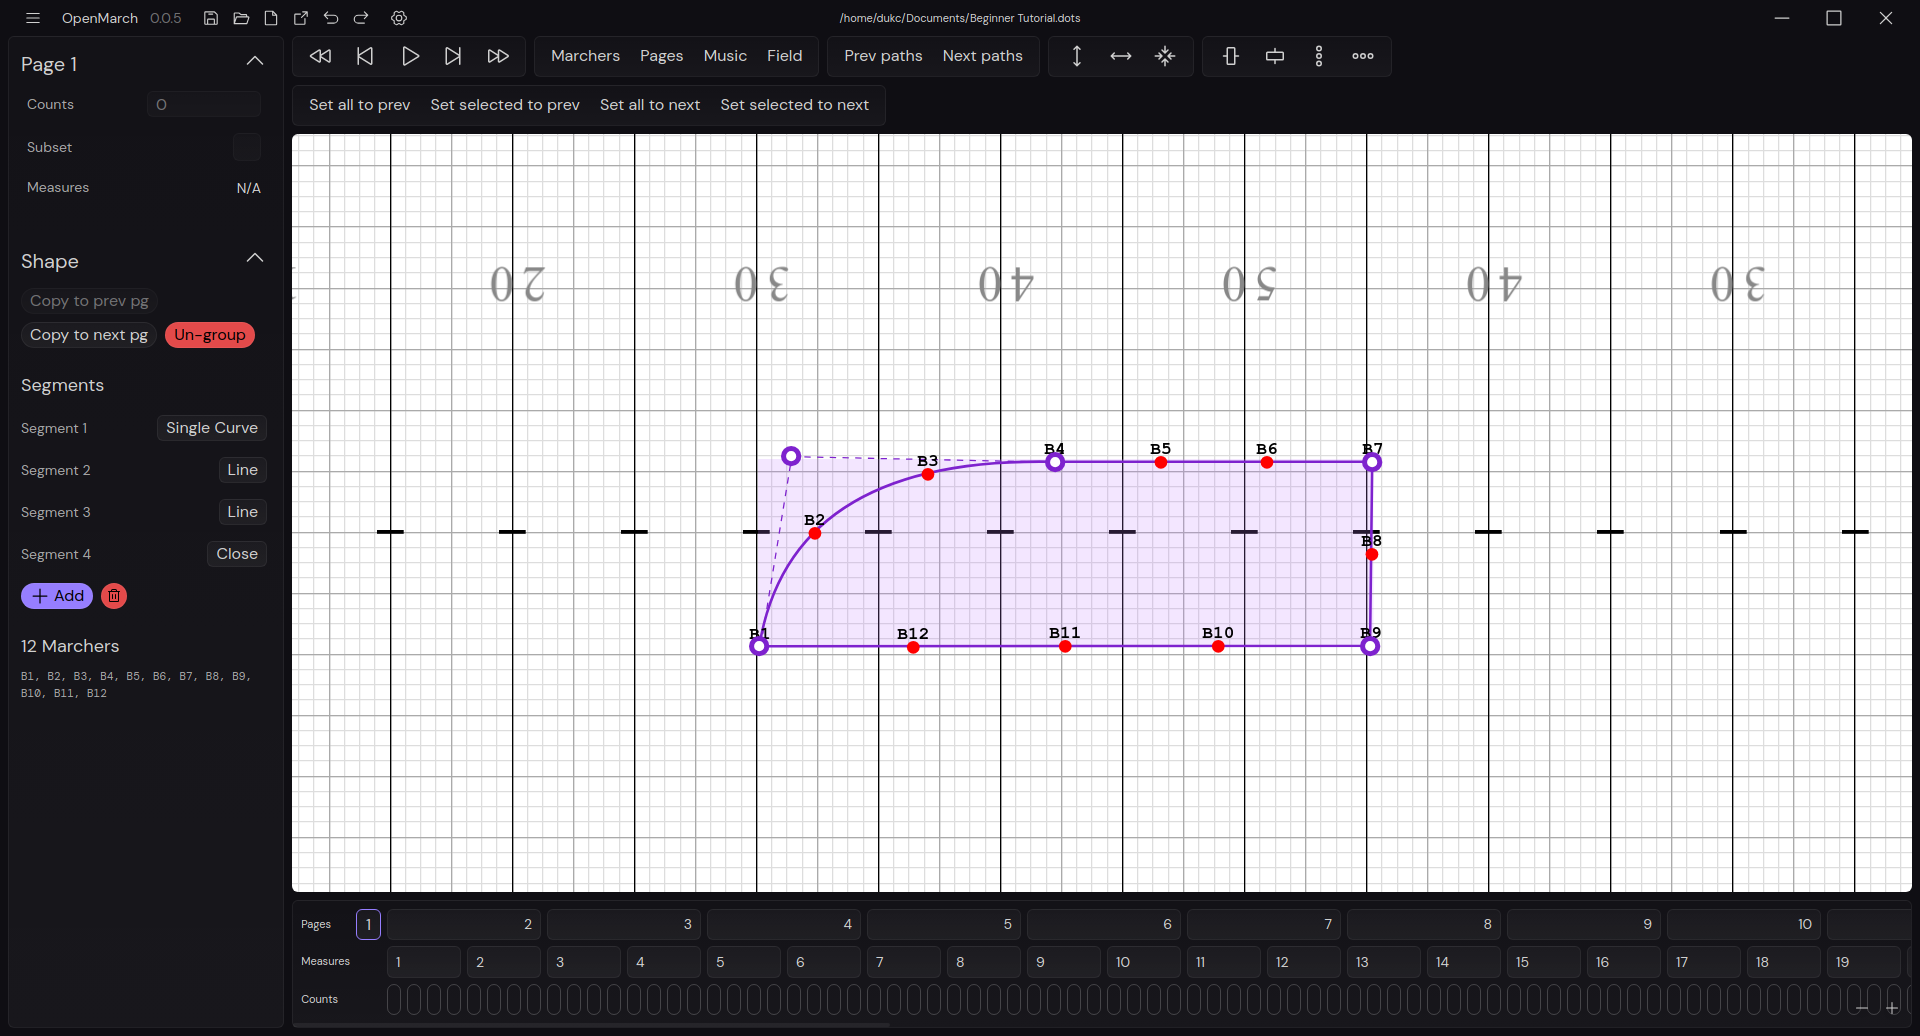Viewport: 1920px width, 1036px height.
Task: Click the Un-group button
Action: [x=210, y=335]
